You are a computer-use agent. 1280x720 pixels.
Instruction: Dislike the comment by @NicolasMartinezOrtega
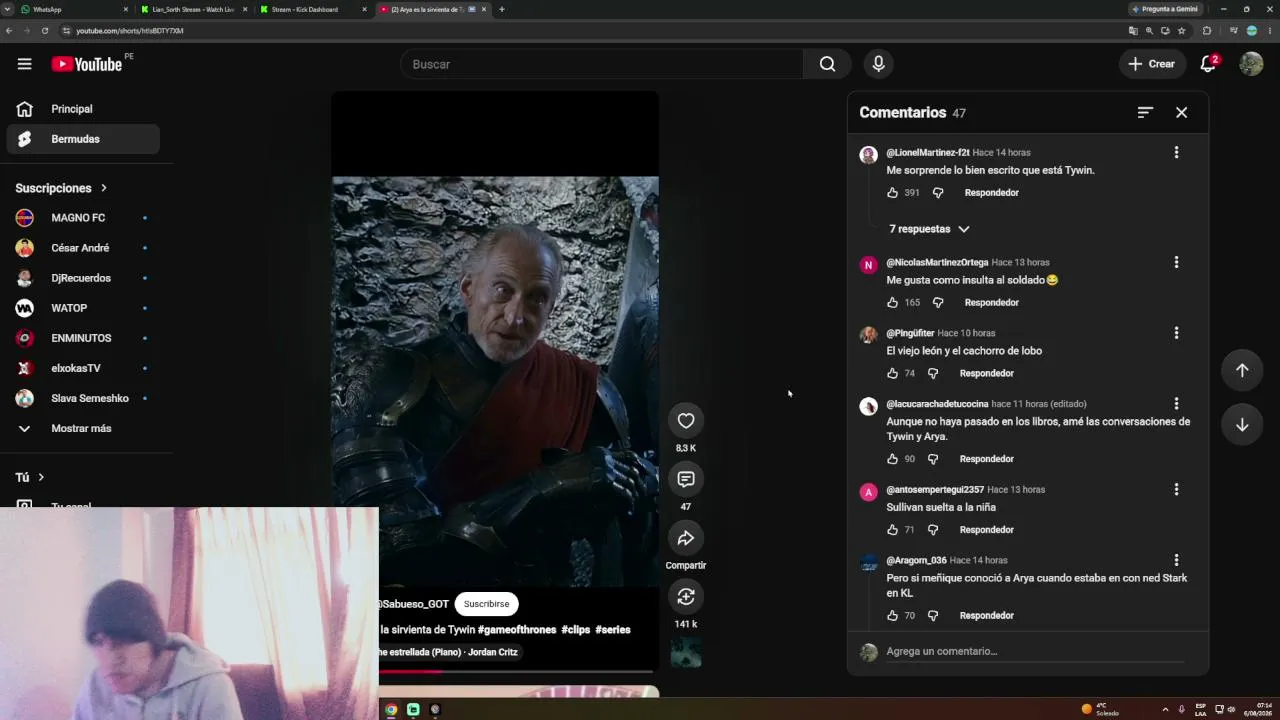tap(938, 303)
